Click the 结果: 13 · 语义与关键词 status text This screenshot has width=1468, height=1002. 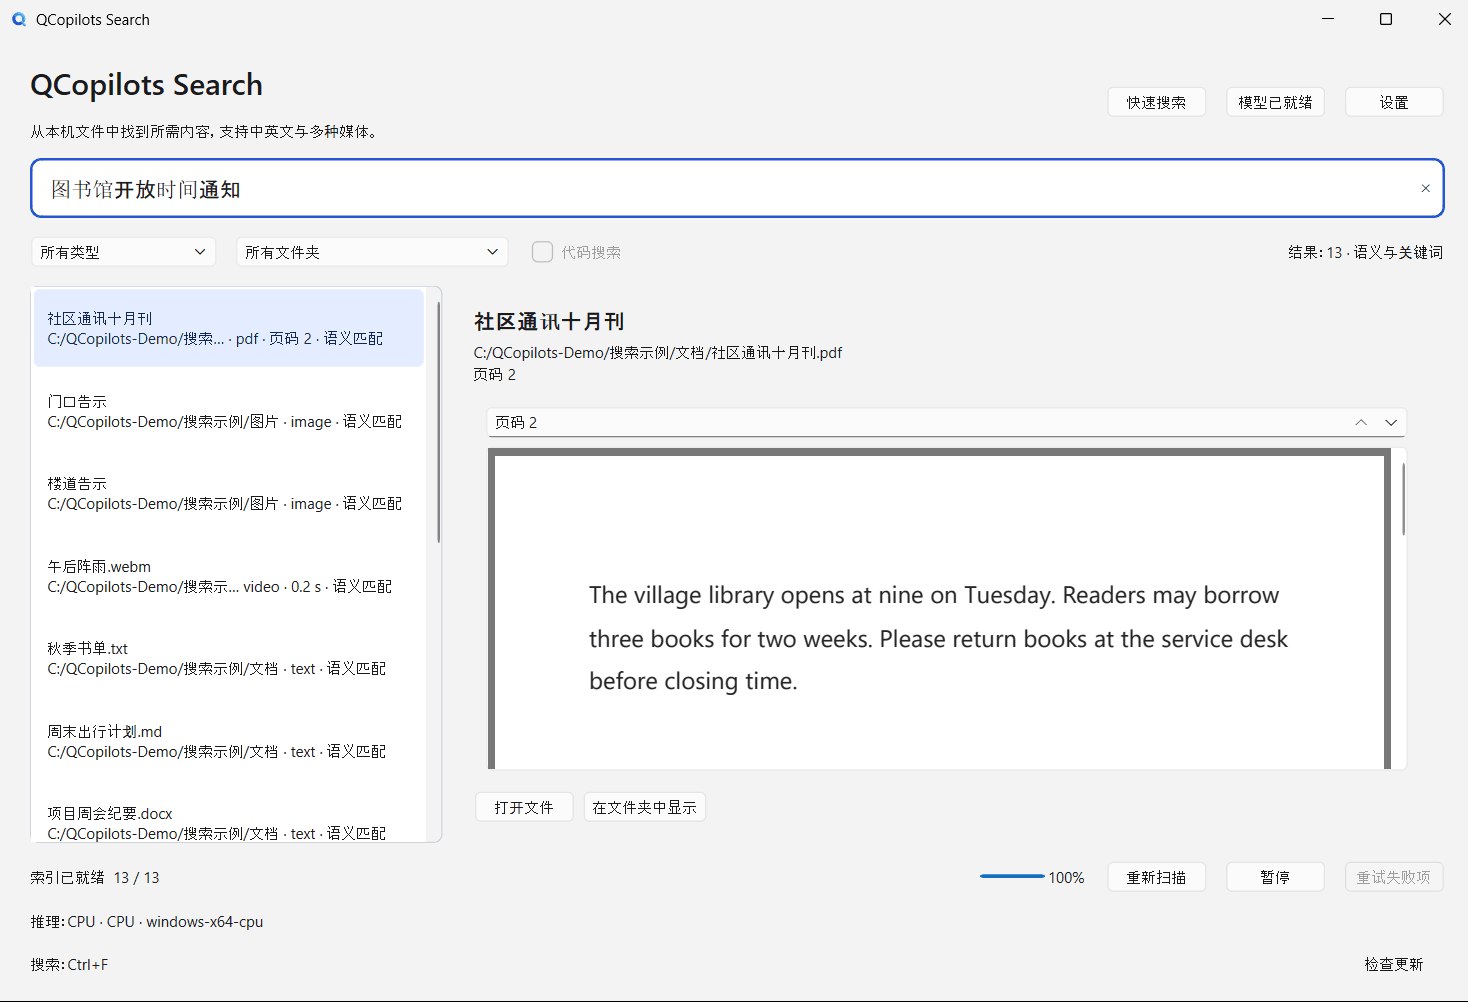click(1365, 252)
